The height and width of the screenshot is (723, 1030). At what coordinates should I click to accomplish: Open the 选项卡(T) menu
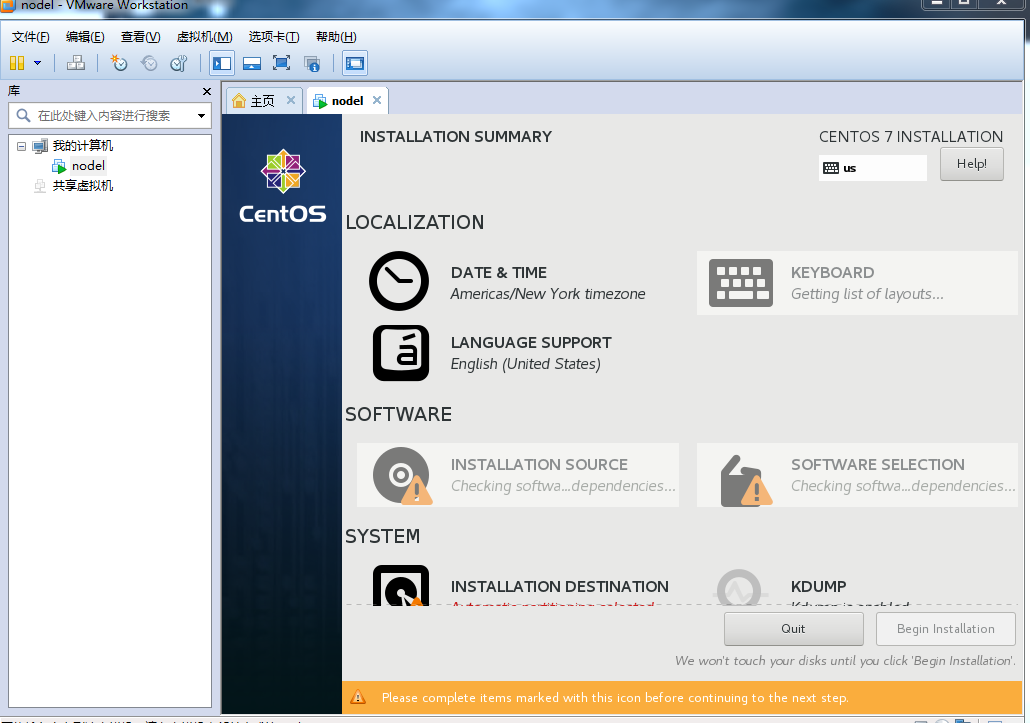click(274, 37)
